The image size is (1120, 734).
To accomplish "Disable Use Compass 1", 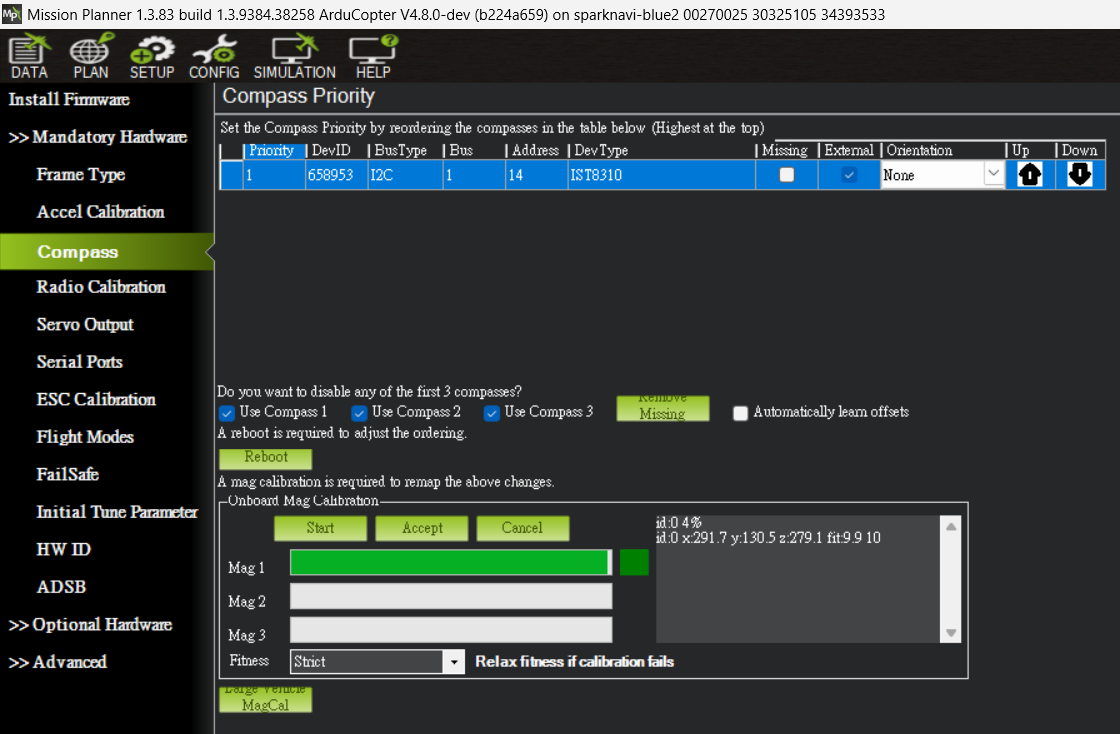I will point(227,413).
